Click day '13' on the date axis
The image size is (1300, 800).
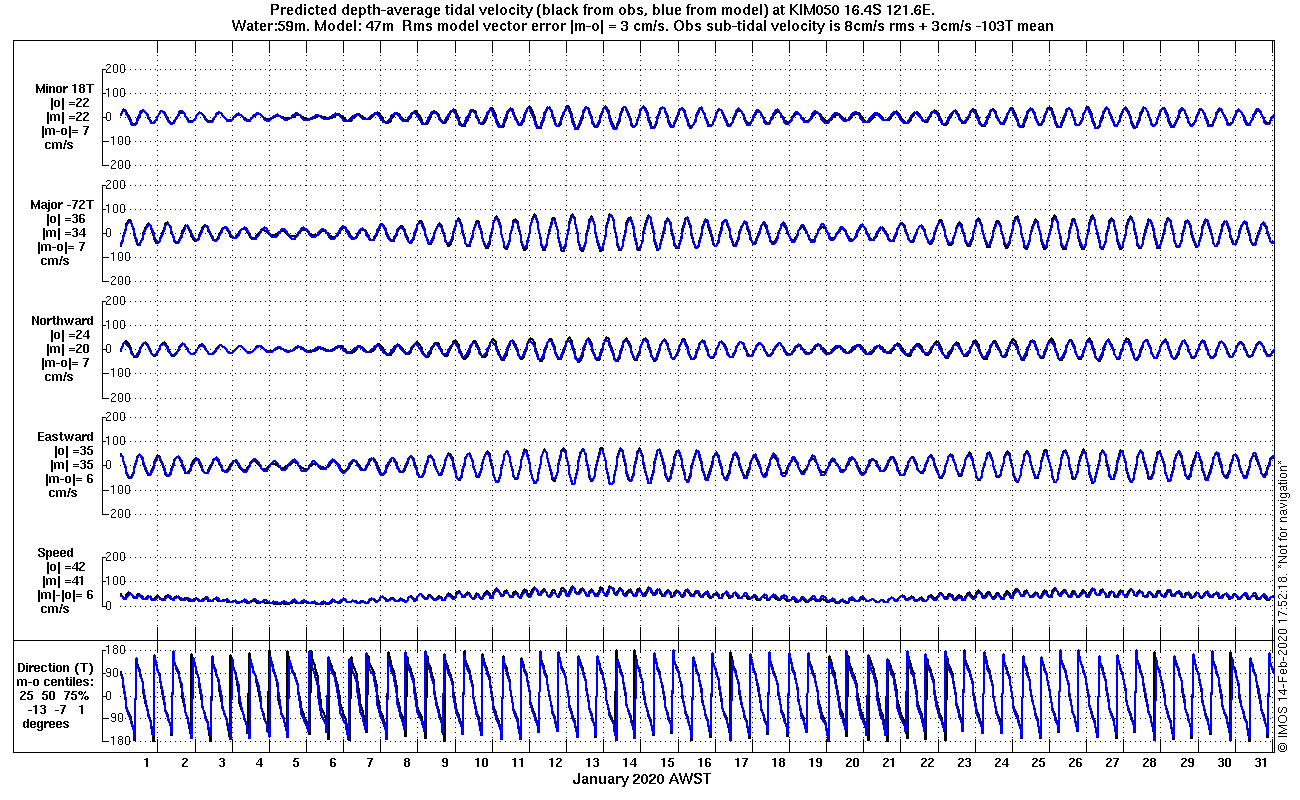coord(594,763)
